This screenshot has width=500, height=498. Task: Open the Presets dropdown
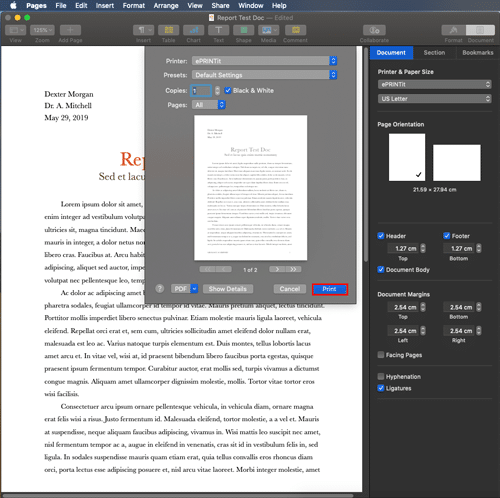(264, 75)
